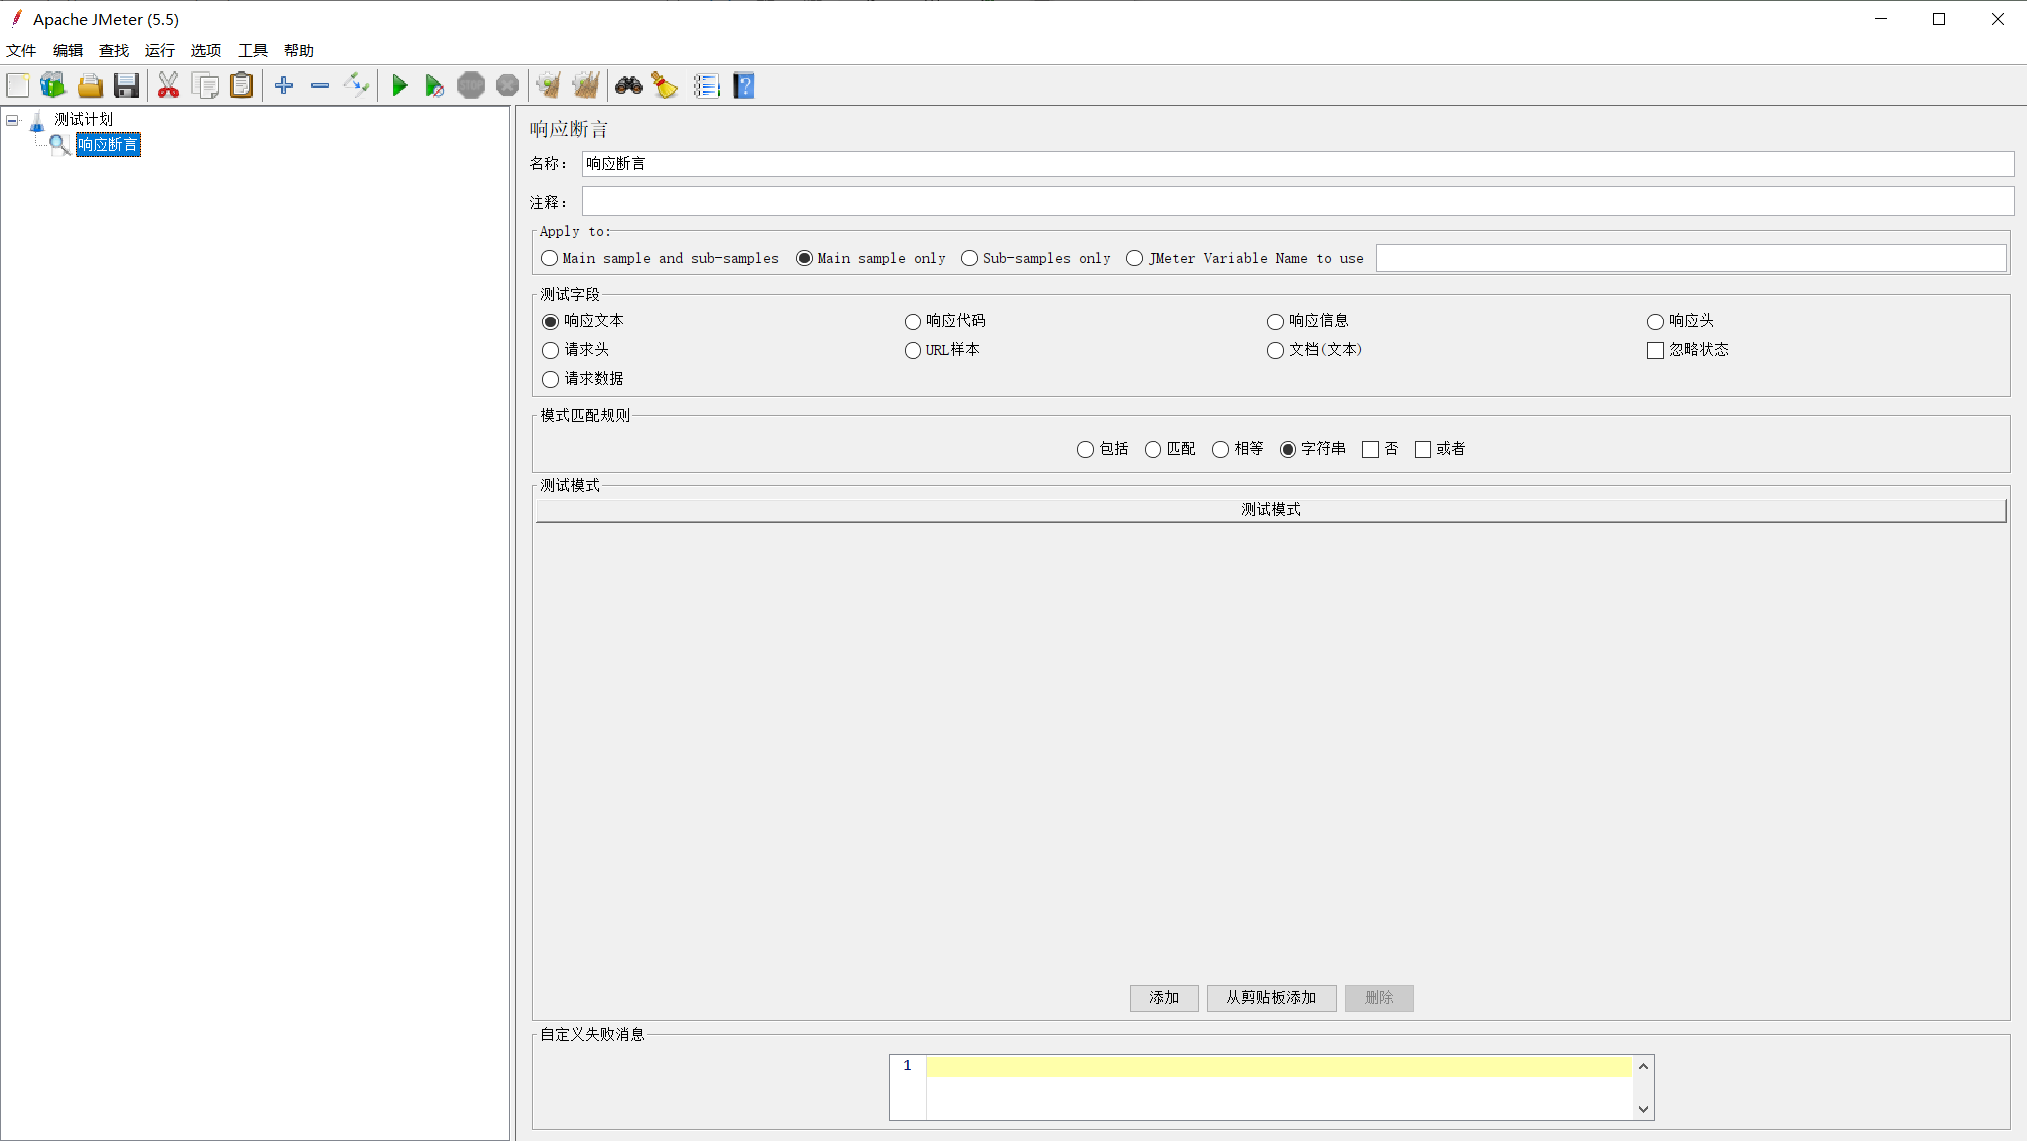Select 相等 pattern matching radio

[1220, 450]
